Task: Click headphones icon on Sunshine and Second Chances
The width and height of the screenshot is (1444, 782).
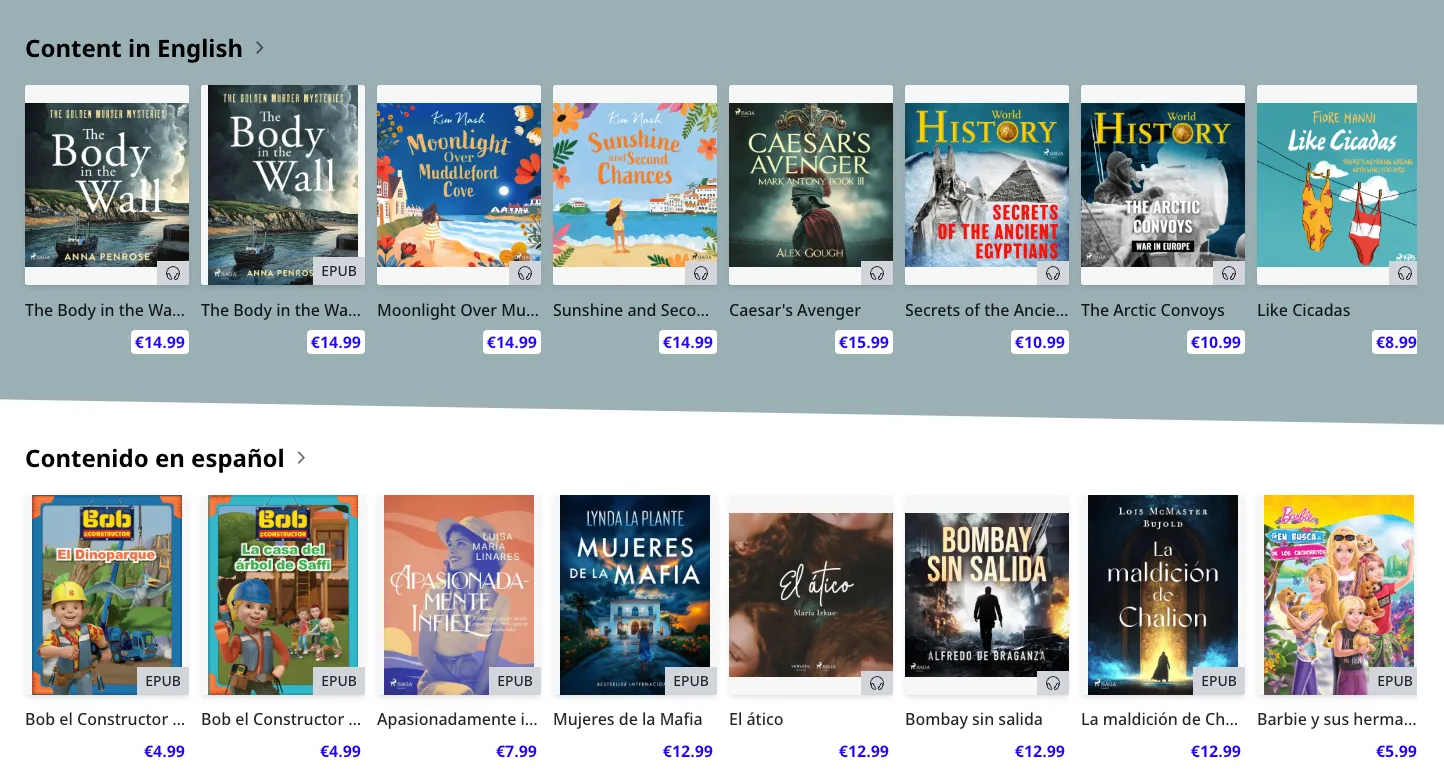Action: coord(701,273)
